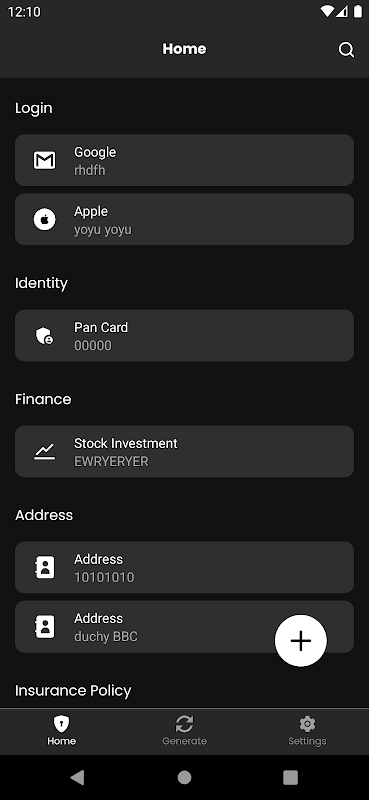Open the Google rhdfh login entry
Screen dimensions: 369x800
pos(184,160)
